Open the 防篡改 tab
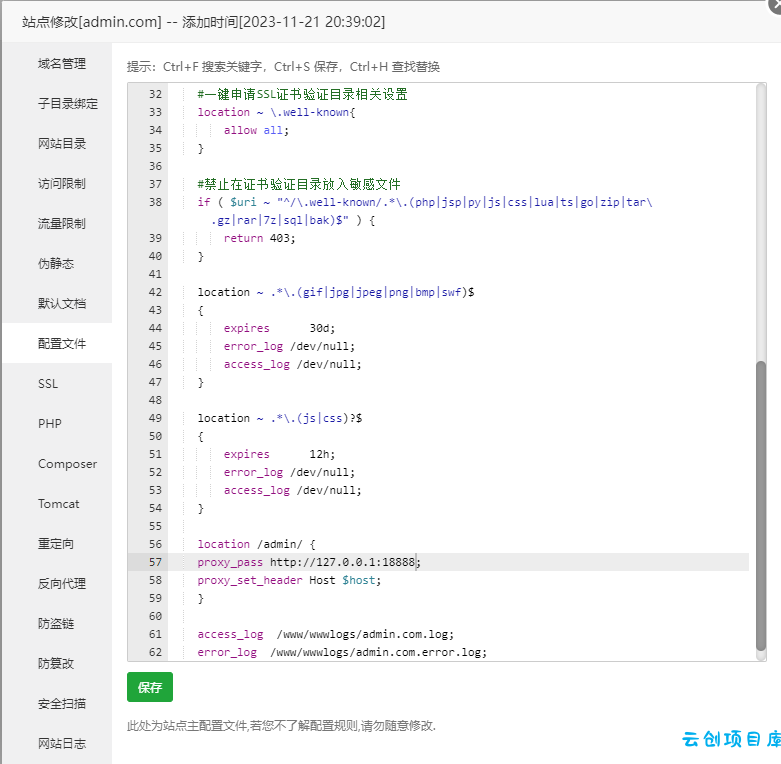Screen dimensions: 781x764 click(56, 663)
